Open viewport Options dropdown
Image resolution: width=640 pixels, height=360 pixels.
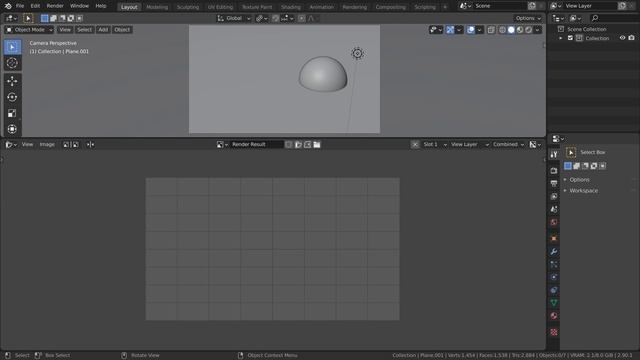point(528,18)
